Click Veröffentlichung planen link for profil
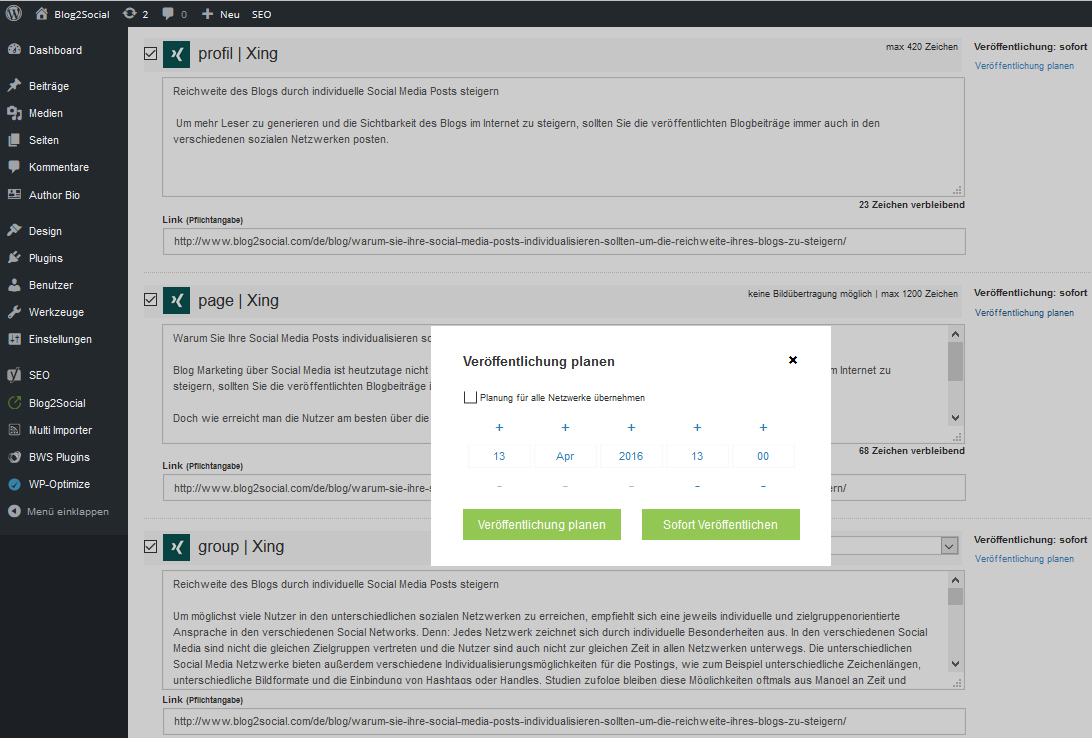 (1024, 66)
